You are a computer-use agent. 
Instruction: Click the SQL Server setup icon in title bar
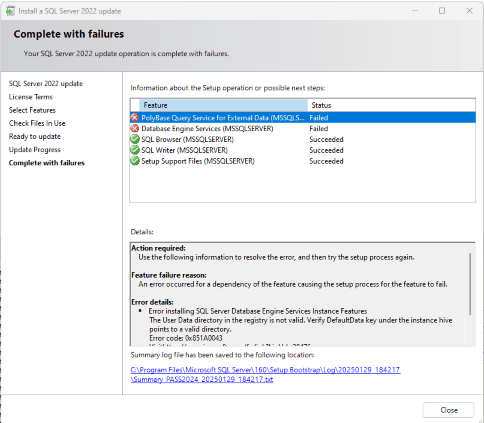pos(10,11)
